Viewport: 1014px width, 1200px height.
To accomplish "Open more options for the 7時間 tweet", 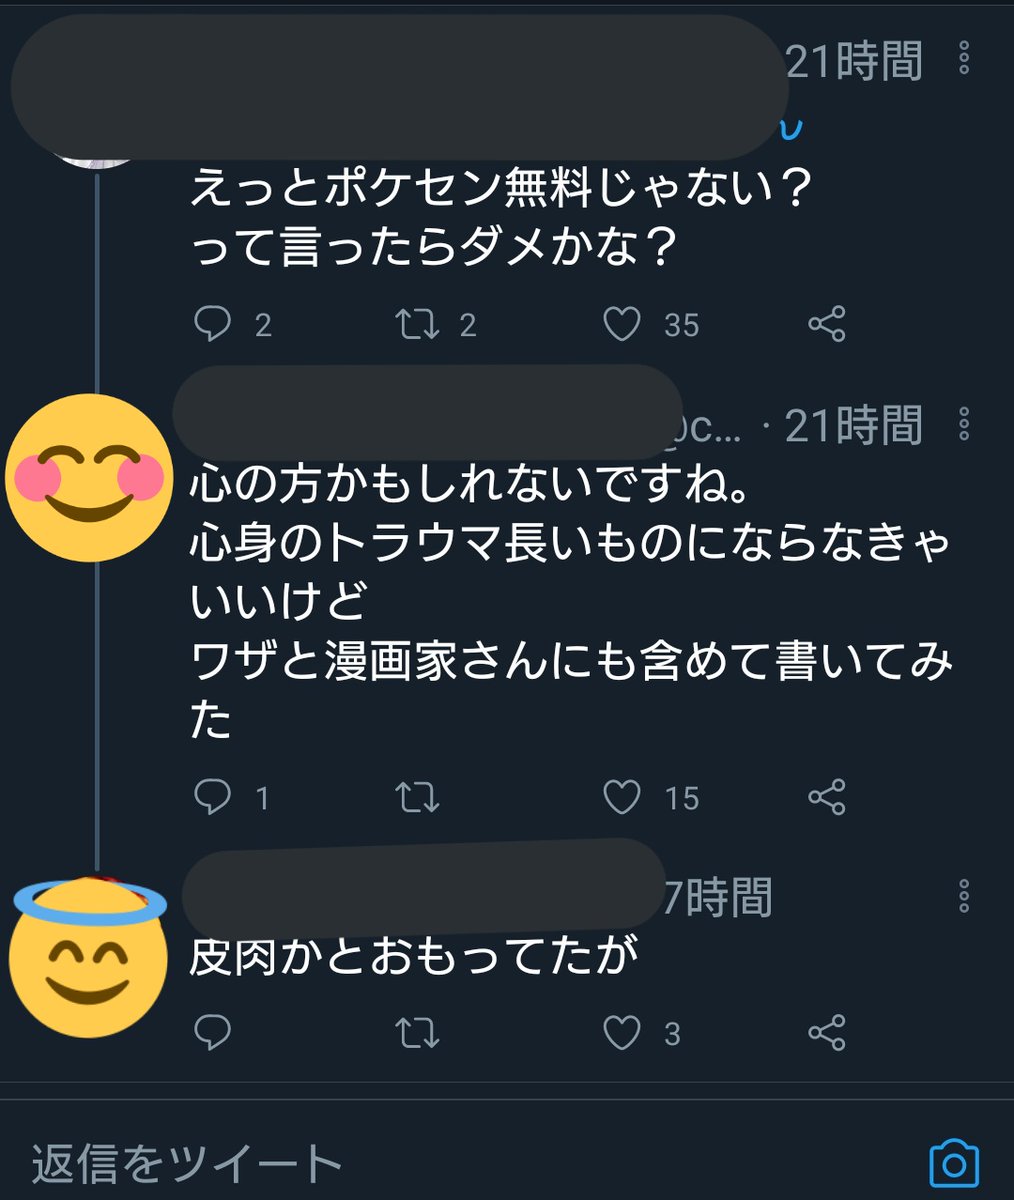I will coord(964,896).
